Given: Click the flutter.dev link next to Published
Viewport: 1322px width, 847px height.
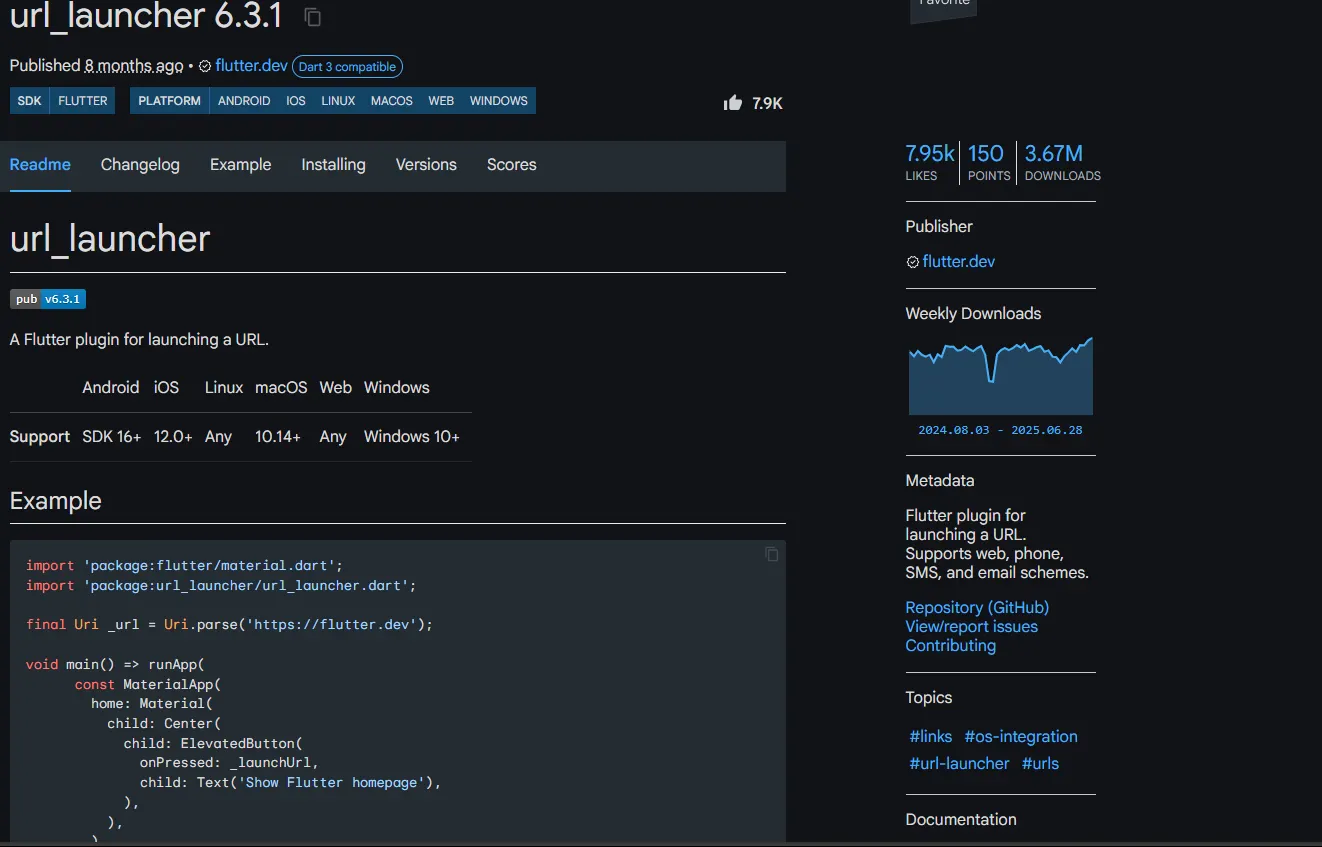Looking at the screenshot, I should click(x=251, y=66).
